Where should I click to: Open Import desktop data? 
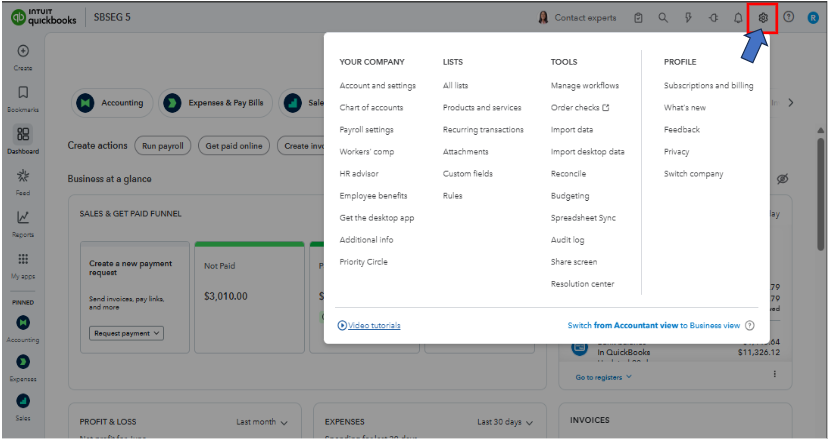587,152
